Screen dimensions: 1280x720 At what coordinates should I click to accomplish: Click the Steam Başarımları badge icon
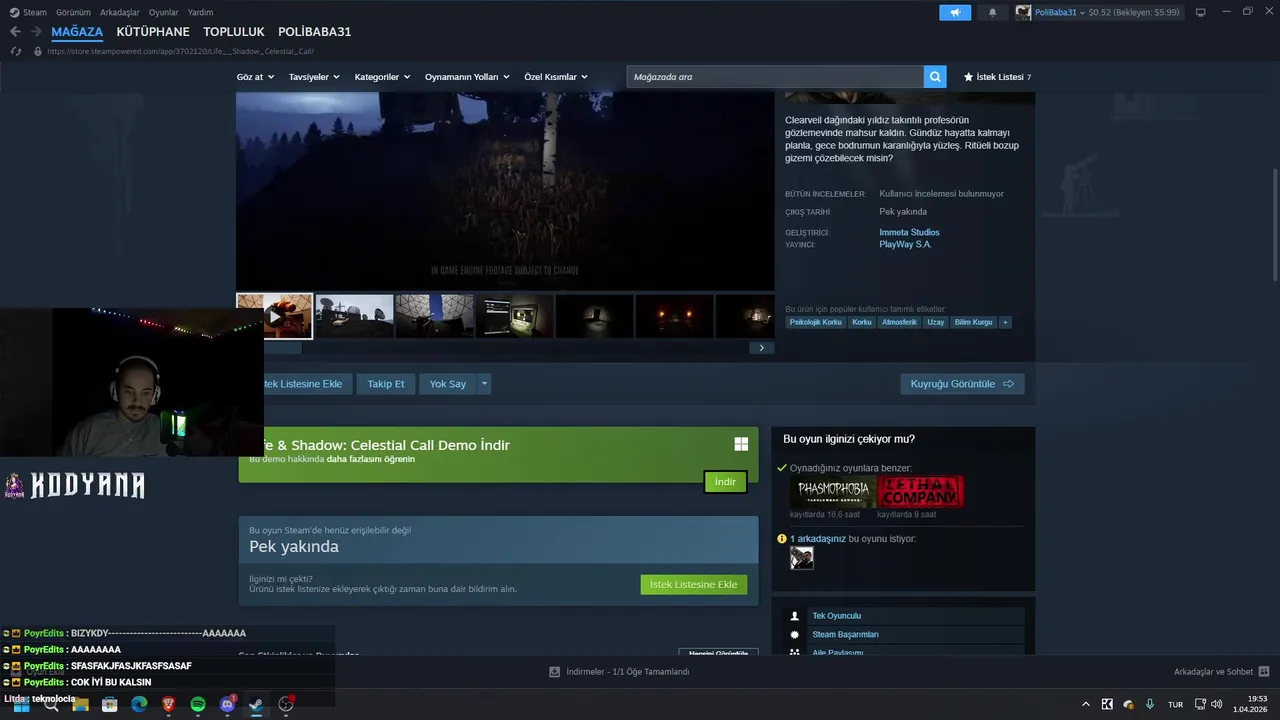point(795,635)
